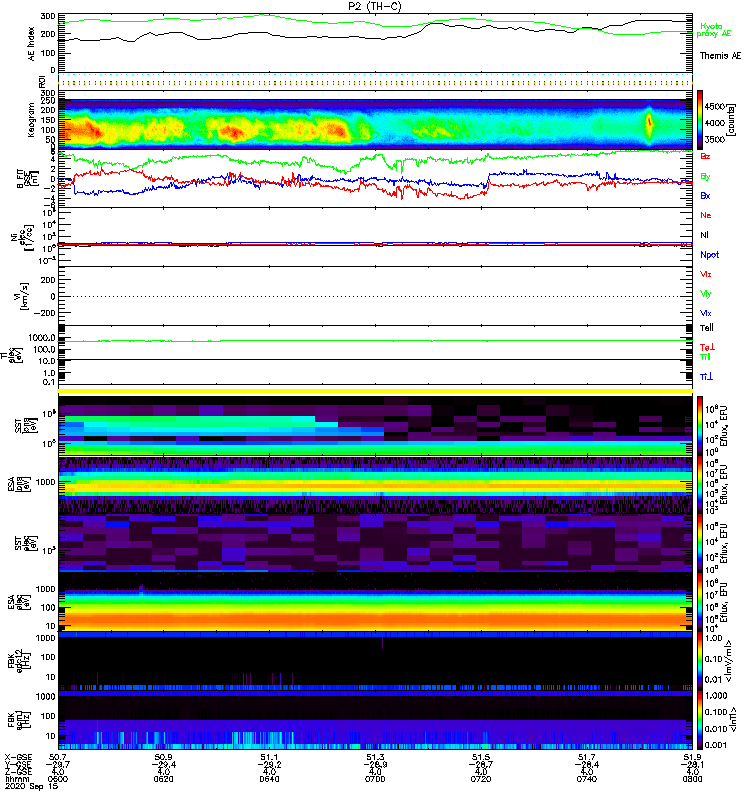Select the red Ne legend label
Image resolution: width=750 pixels, height=800 pixels.
pos(706,215)
